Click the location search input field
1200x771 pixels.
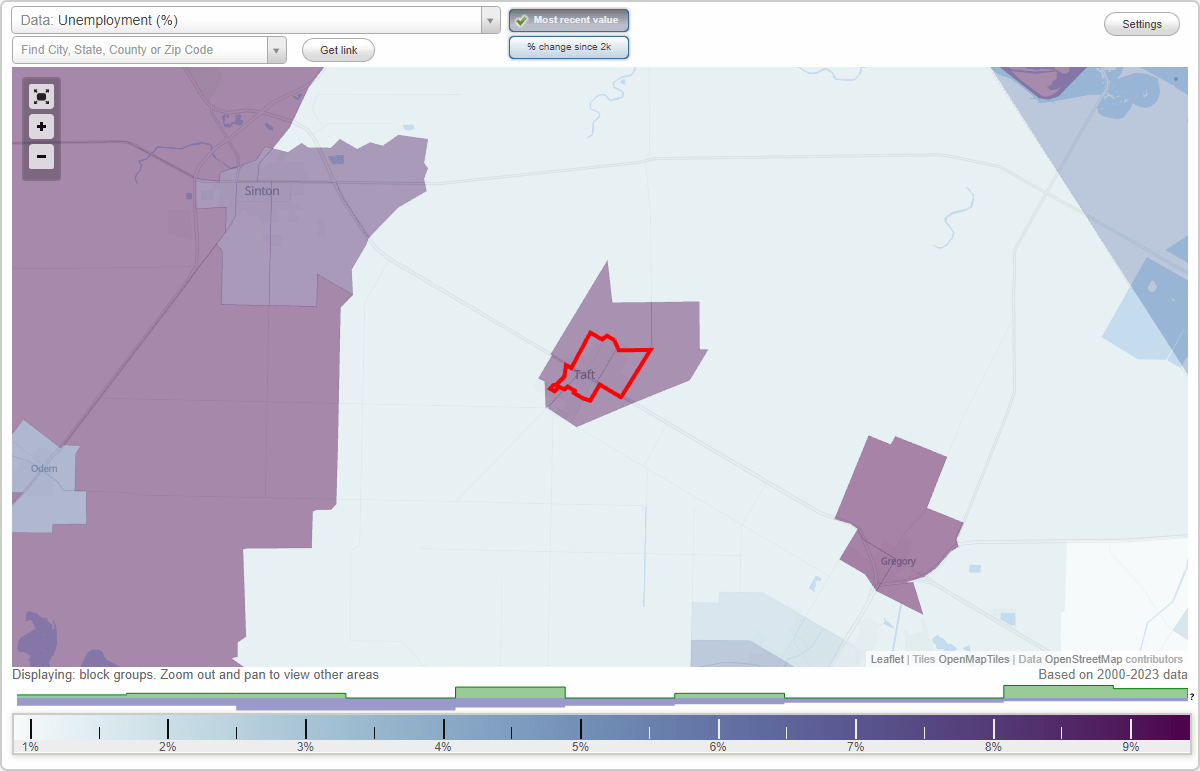[x=140, y=49]
